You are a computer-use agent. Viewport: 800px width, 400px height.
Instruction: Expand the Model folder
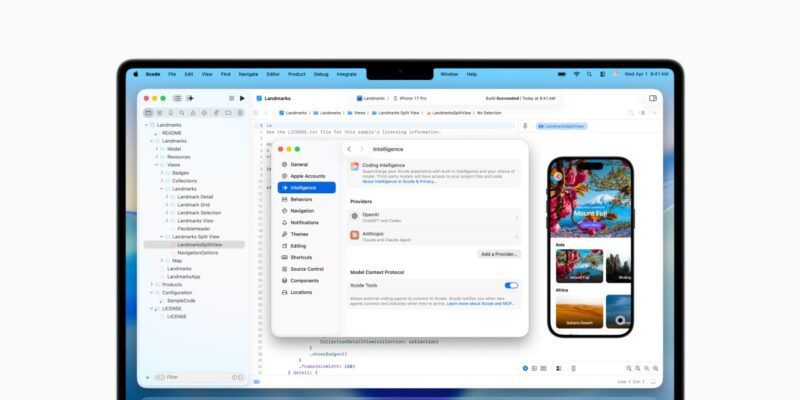click(x=157, y=149)
